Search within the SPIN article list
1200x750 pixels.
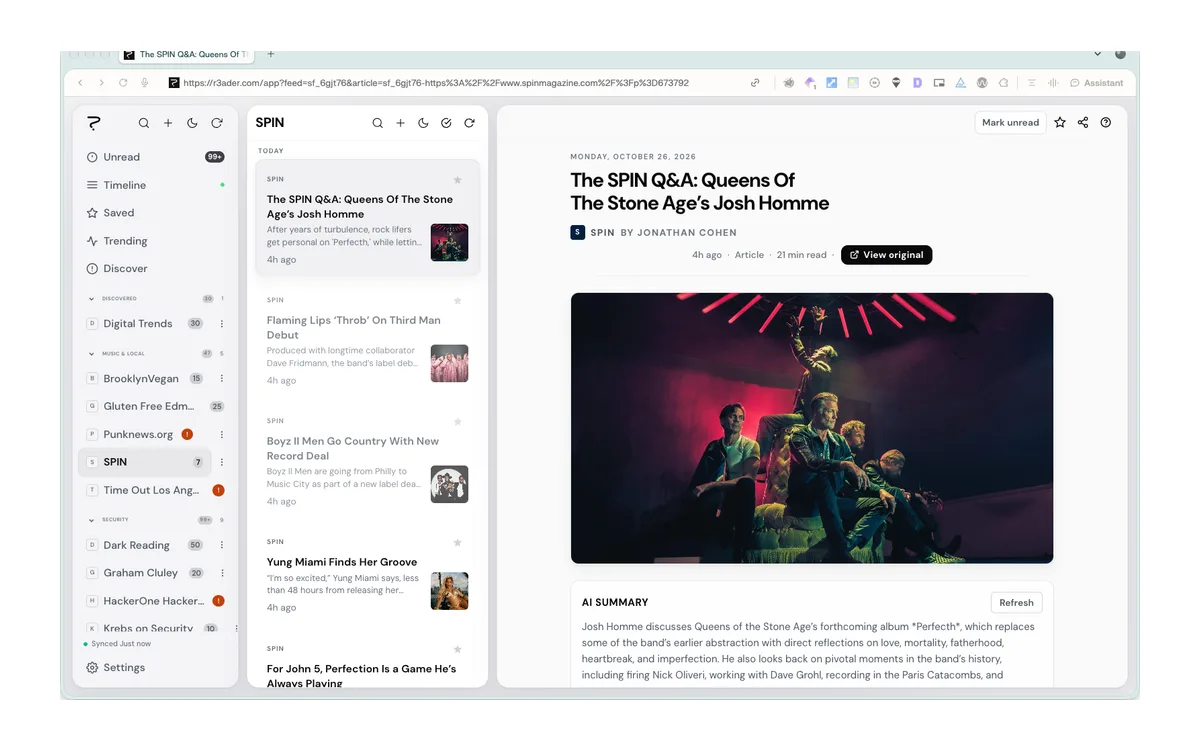click(377, 123)
